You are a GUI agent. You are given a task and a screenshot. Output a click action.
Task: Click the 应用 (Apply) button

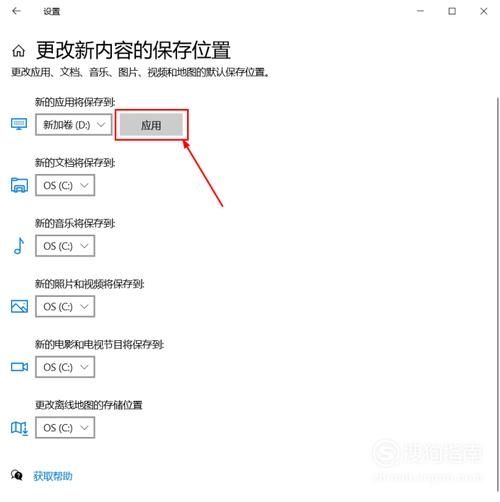(151, 125)
